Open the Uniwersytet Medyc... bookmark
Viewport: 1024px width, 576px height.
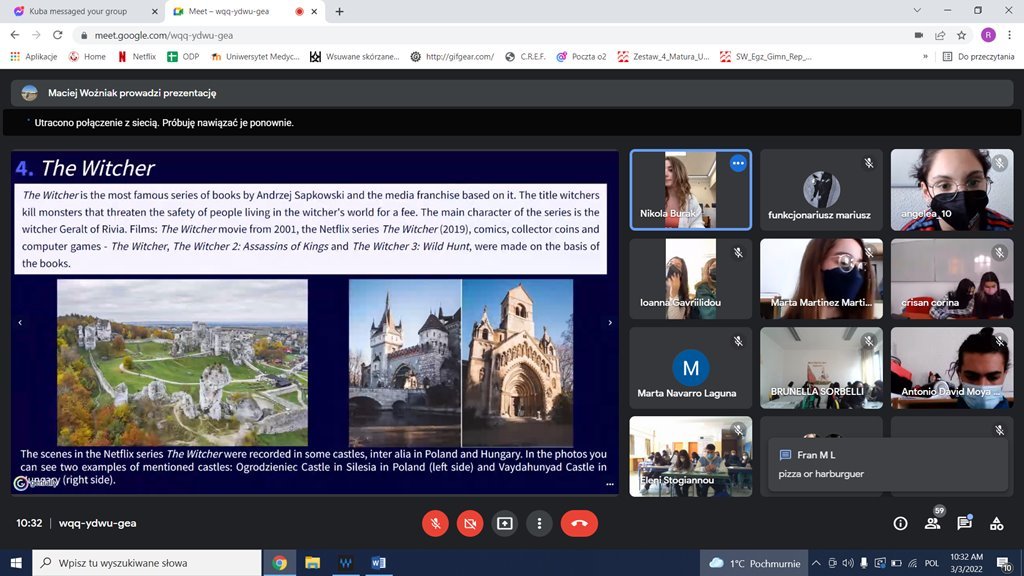[x=255, y=57]
